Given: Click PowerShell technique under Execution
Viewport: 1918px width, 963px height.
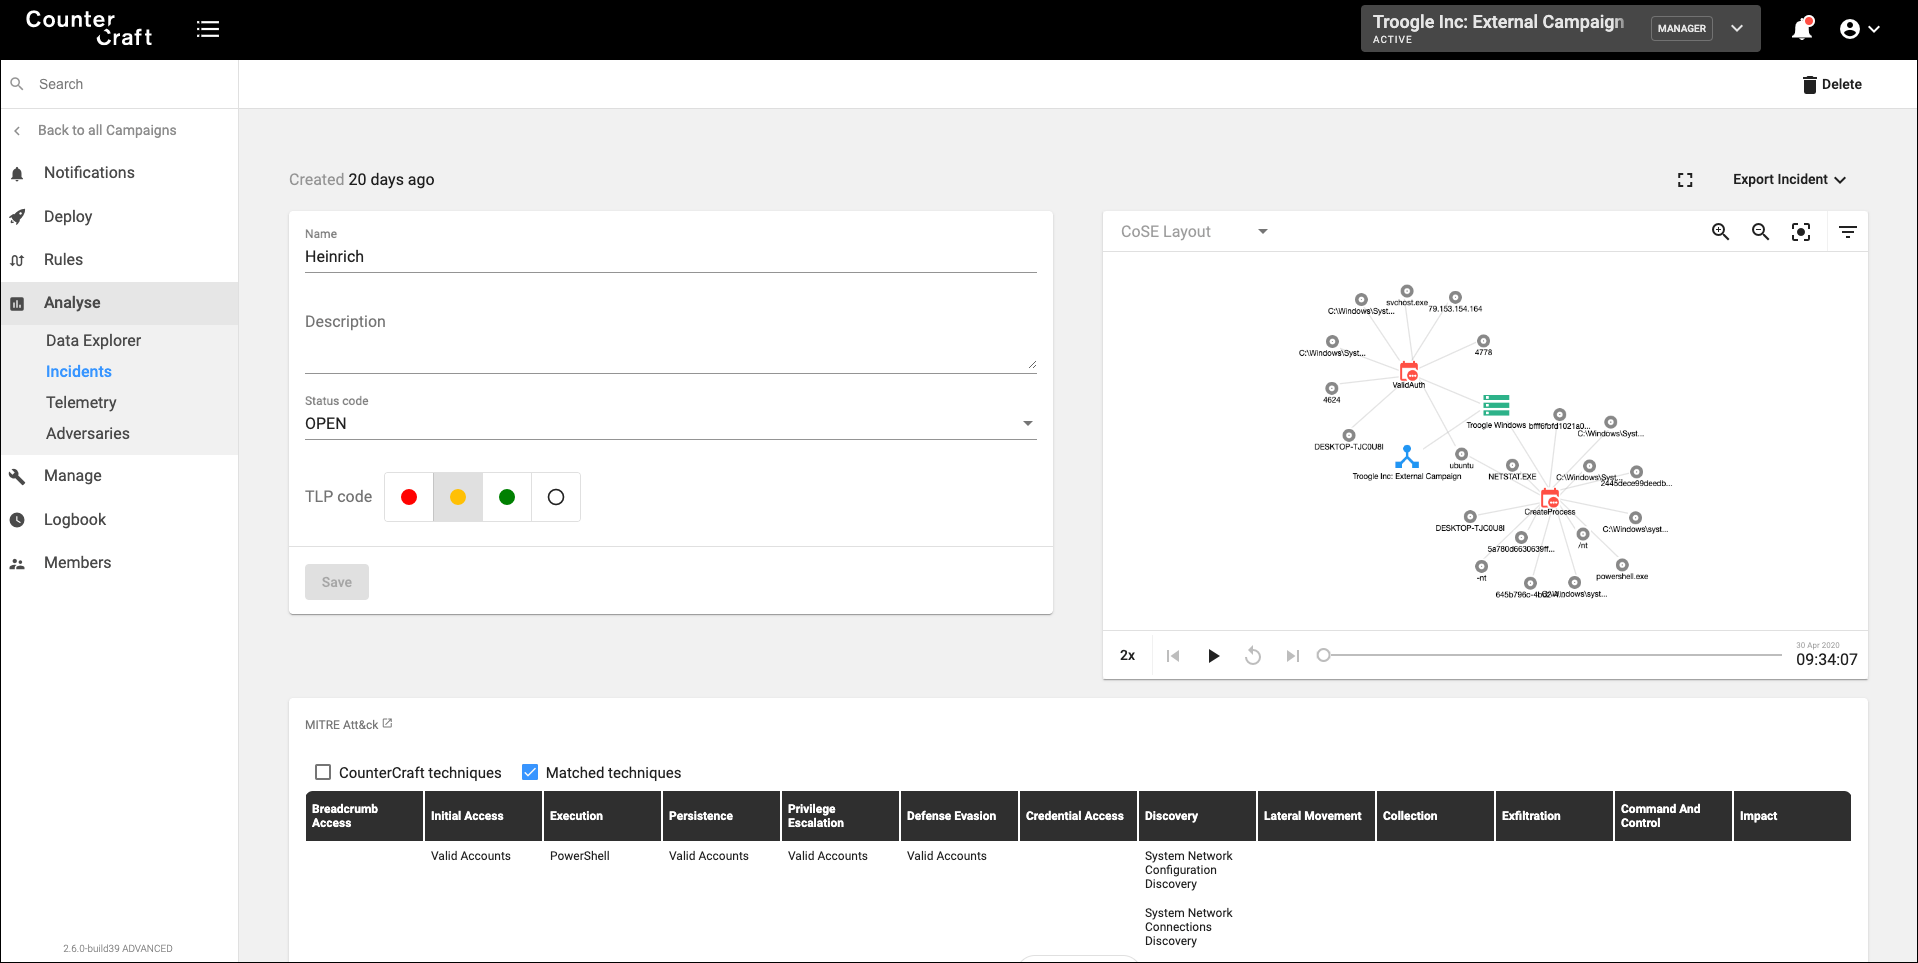Looking at the screenshot, I should coord(579,856).
